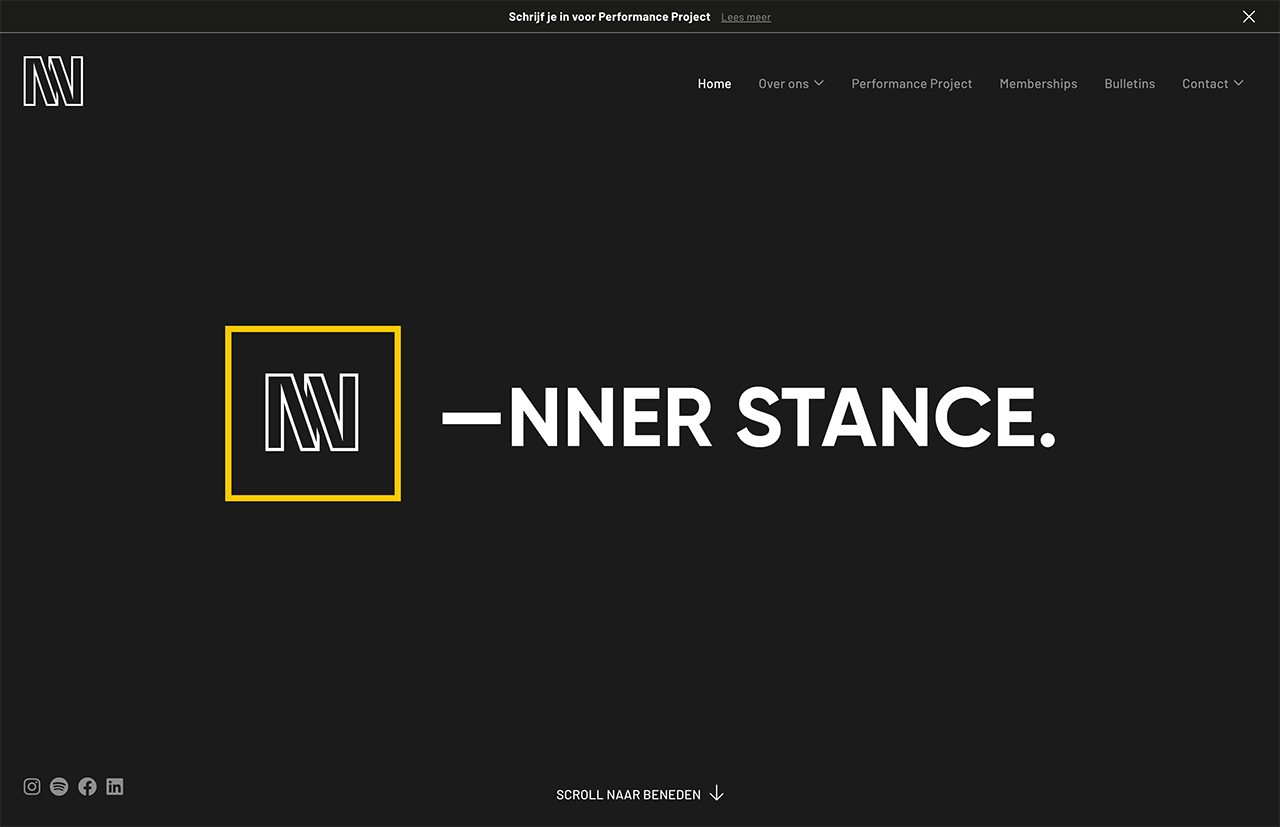Viewport: 1280px width, 827px height.
Task: Click the NN logo in header
Action: tap(53, 82)
